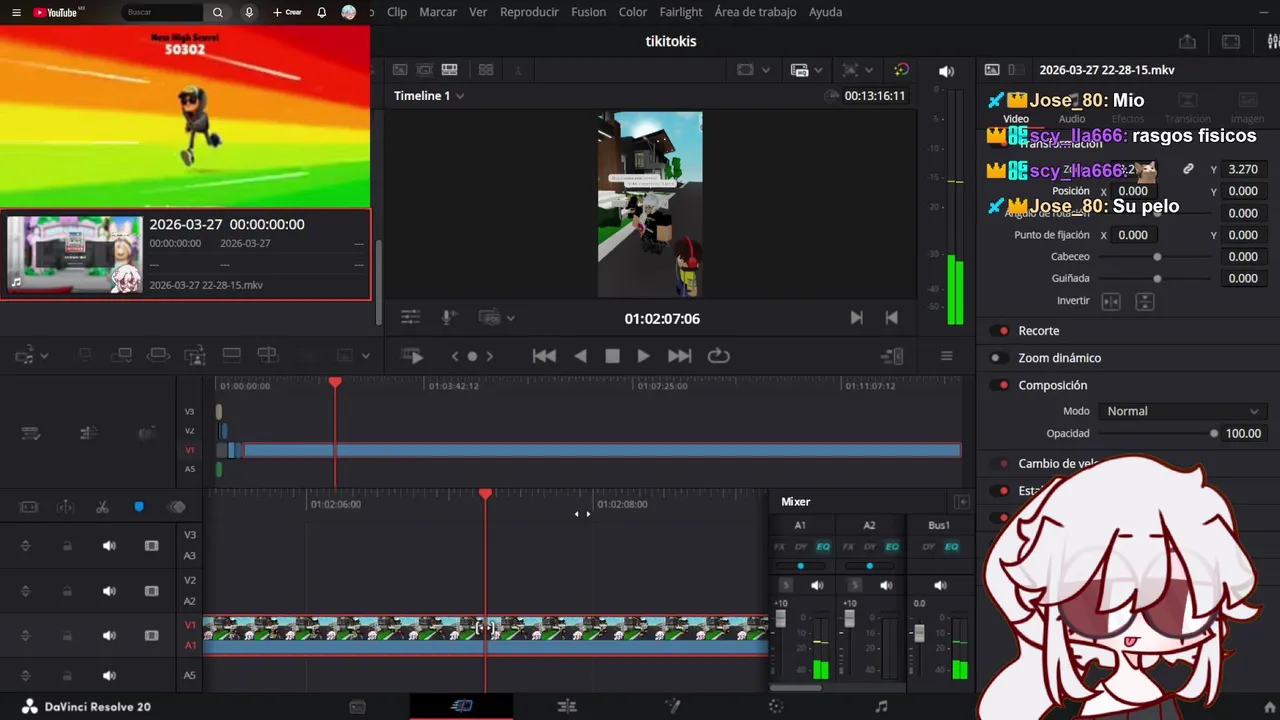The height and width of the screenshot is (720, 1280).
Task: Click the Ripple Overwrite icon
Action: point(158,355)
